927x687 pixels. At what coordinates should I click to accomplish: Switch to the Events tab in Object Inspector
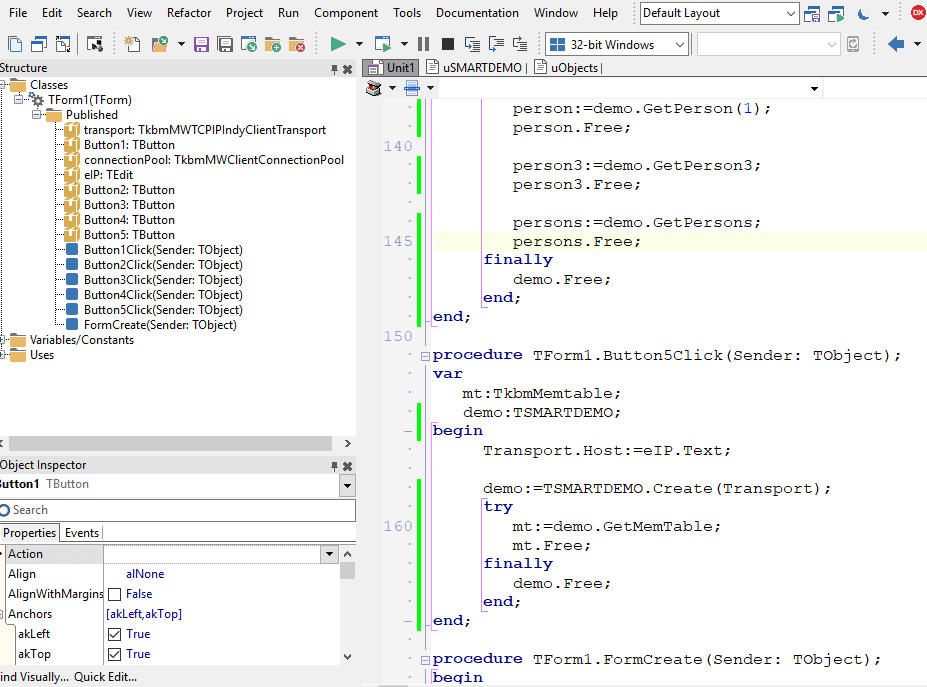pos(81,532)
